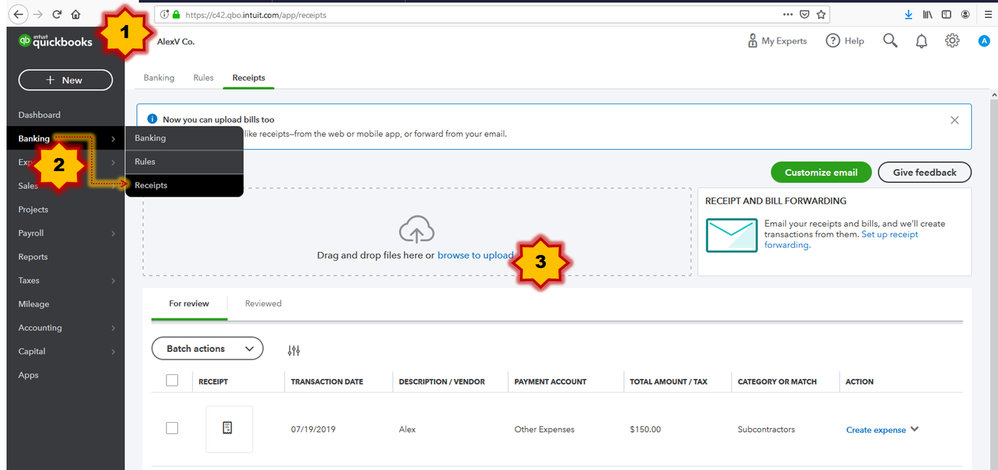The height and width of the screenshot is (470, 998).
Task: Expand the Capital sidebar chevron
Action: 113,352
